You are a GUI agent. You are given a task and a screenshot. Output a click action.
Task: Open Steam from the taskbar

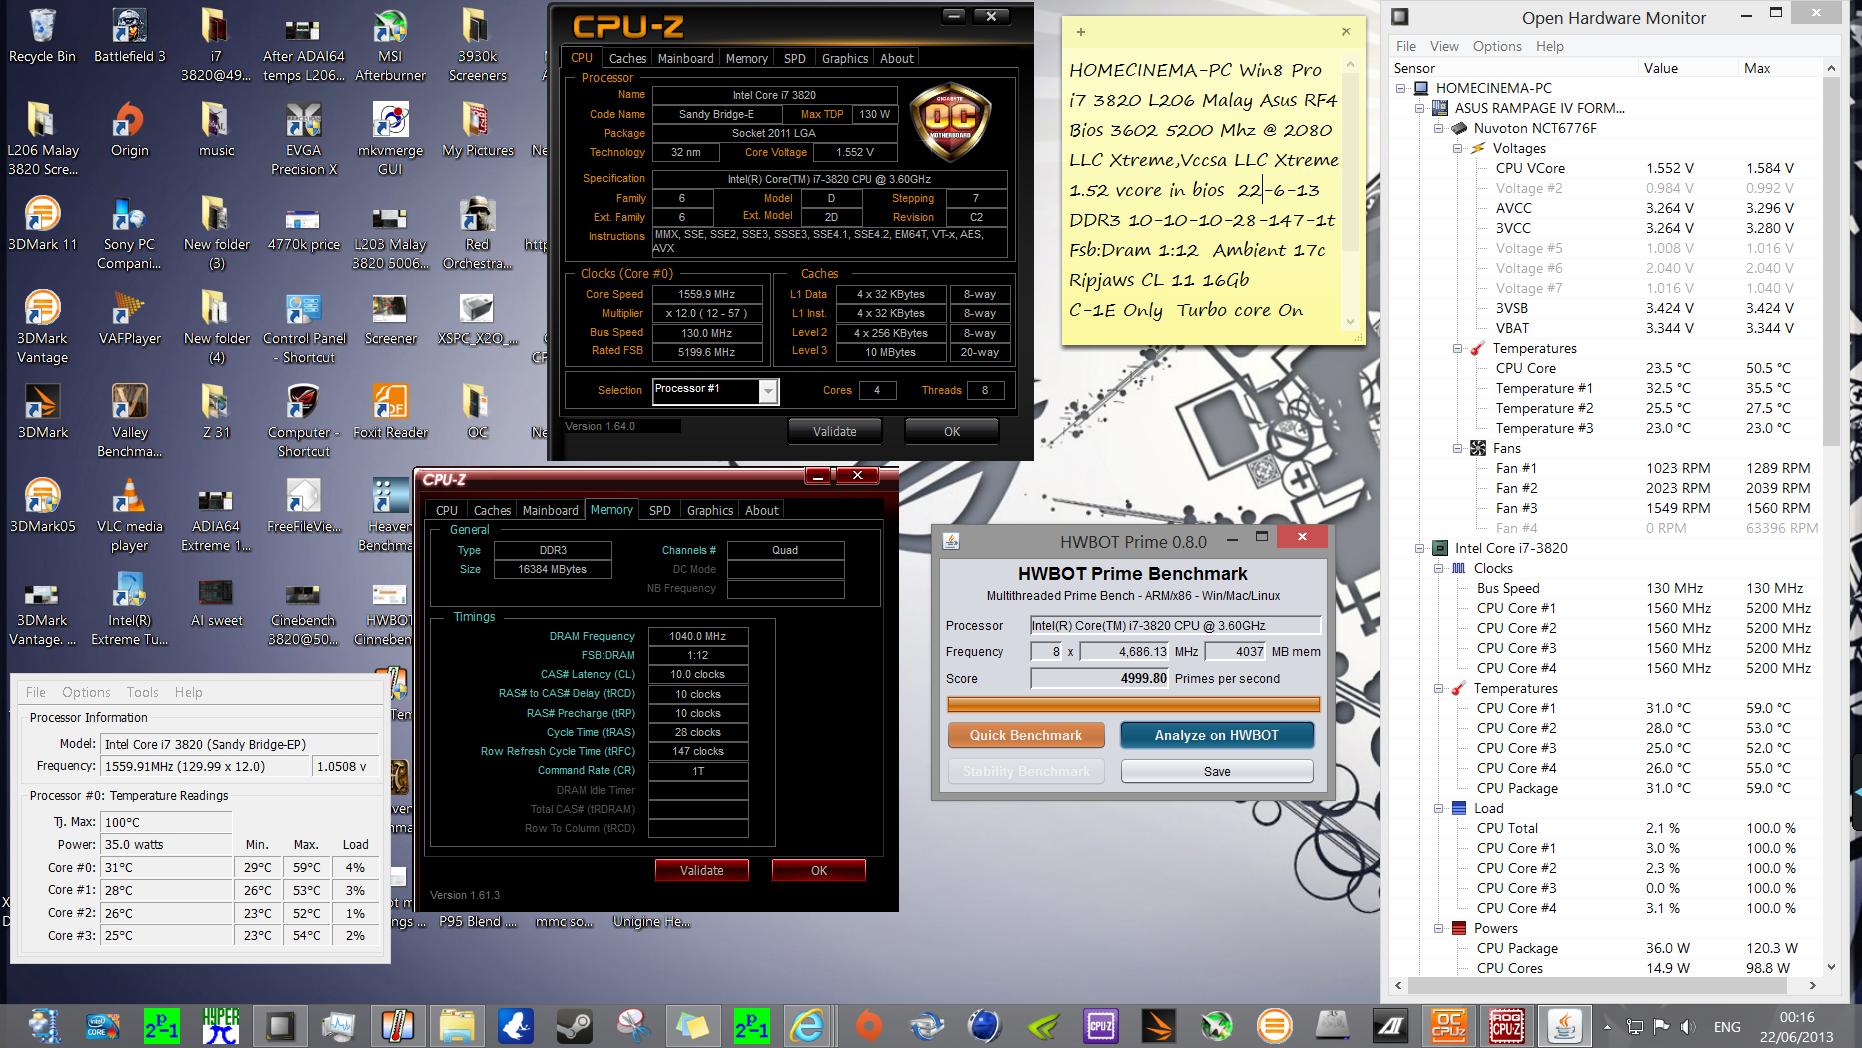[x=574, y=1025]
